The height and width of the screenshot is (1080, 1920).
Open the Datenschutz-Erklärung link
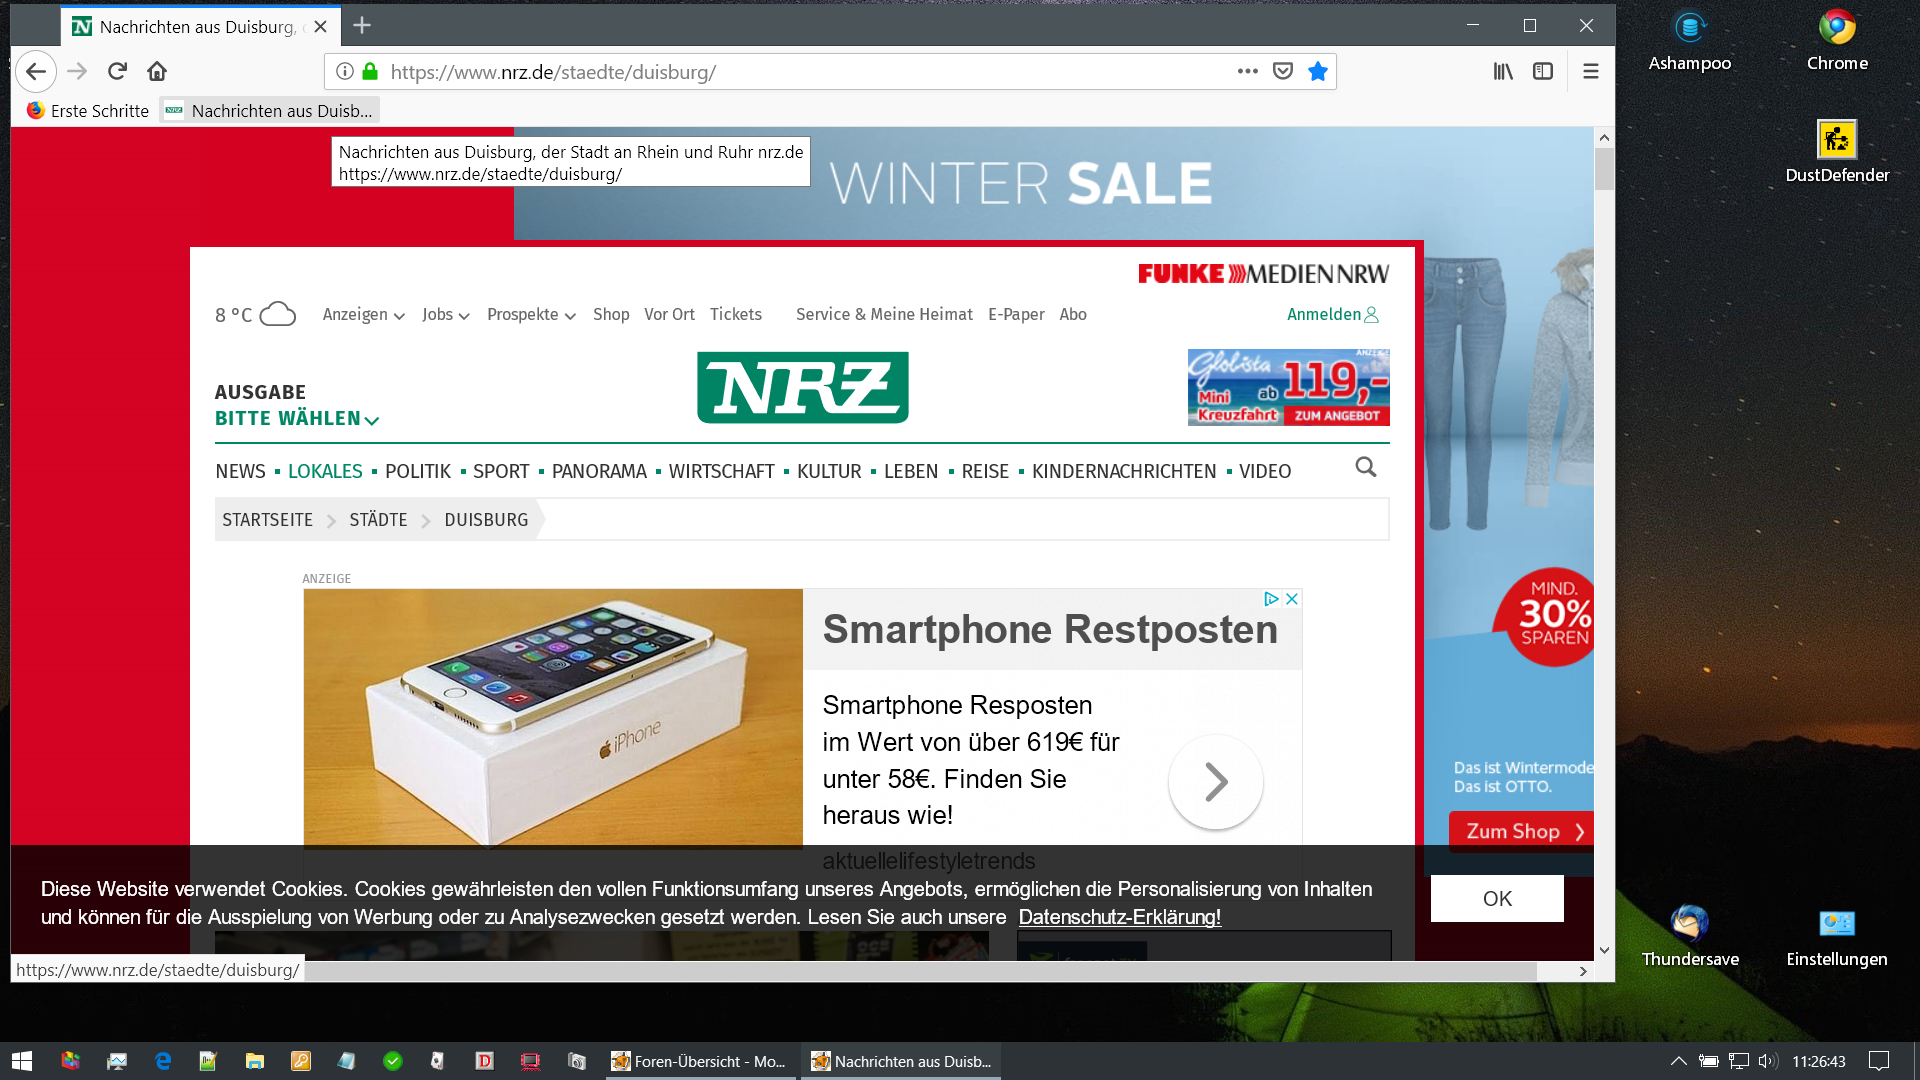(1119, 917)
